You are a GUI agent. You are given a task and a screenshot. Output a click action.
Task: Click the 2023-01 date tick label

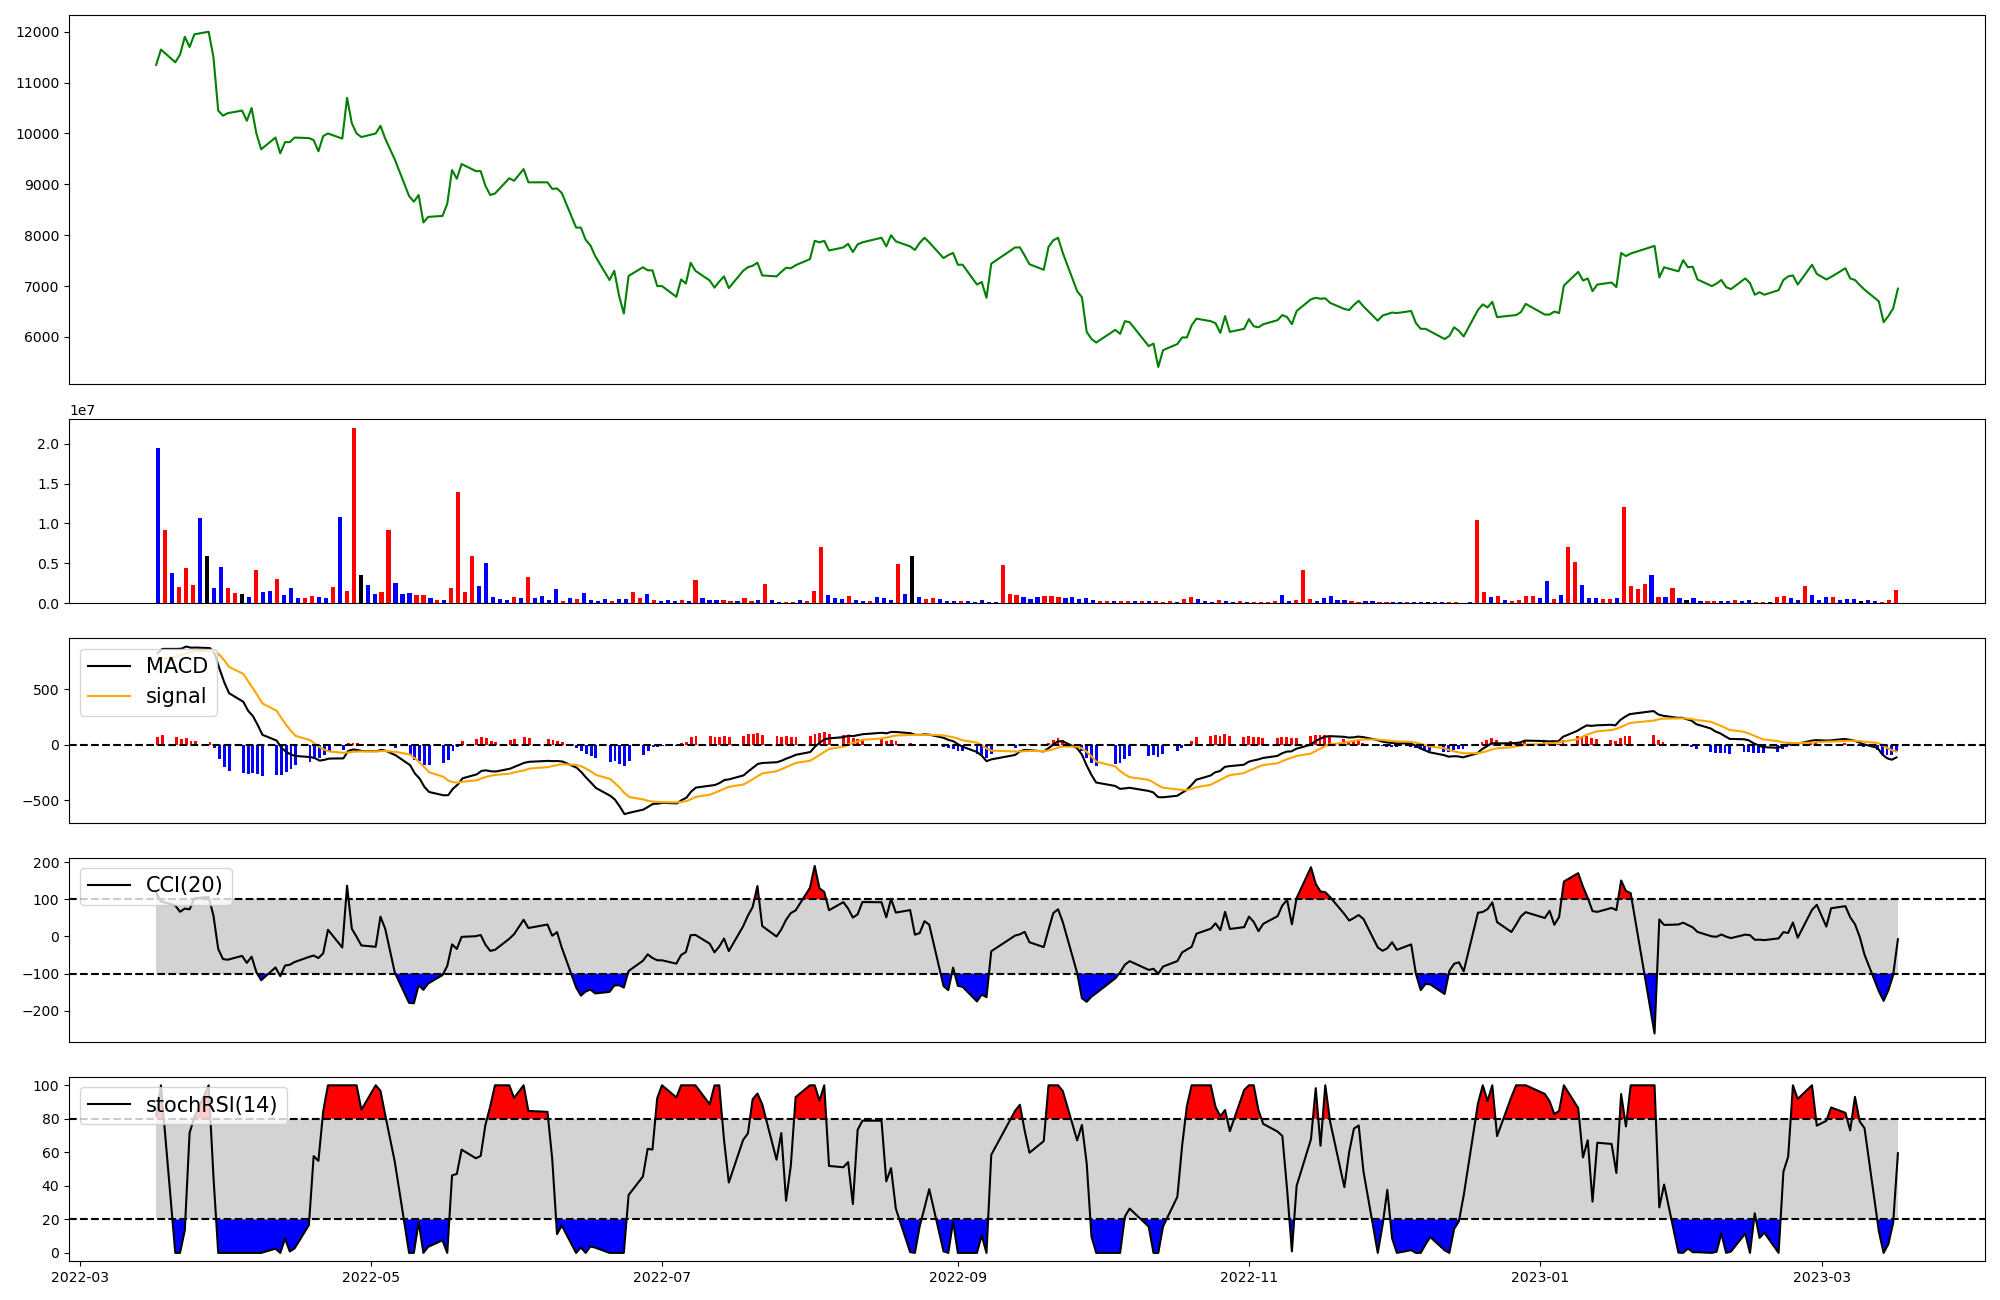(1540, 1277)
